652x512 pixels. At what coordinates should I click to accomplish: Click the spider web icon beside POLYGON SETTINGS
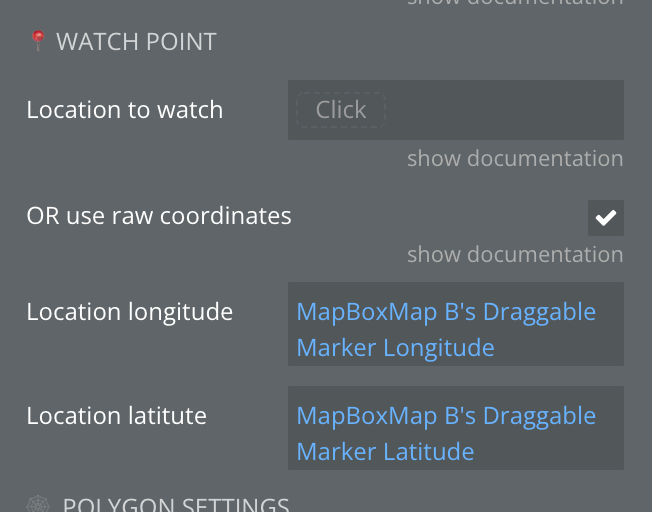[x=38, y=504]
